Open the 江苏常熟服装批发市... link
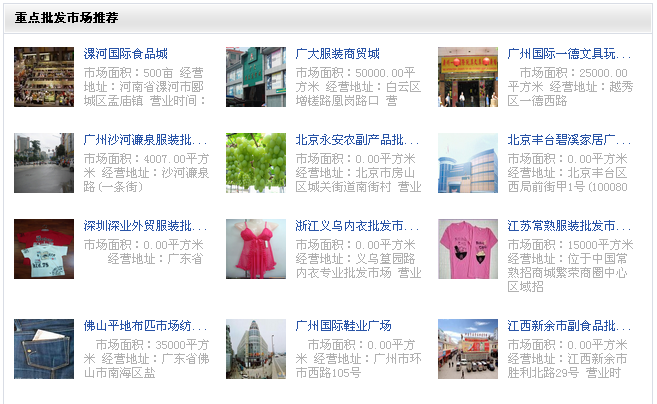Image resolution: width=657 pixels, height=404 pixels. [x=569, y=225]
